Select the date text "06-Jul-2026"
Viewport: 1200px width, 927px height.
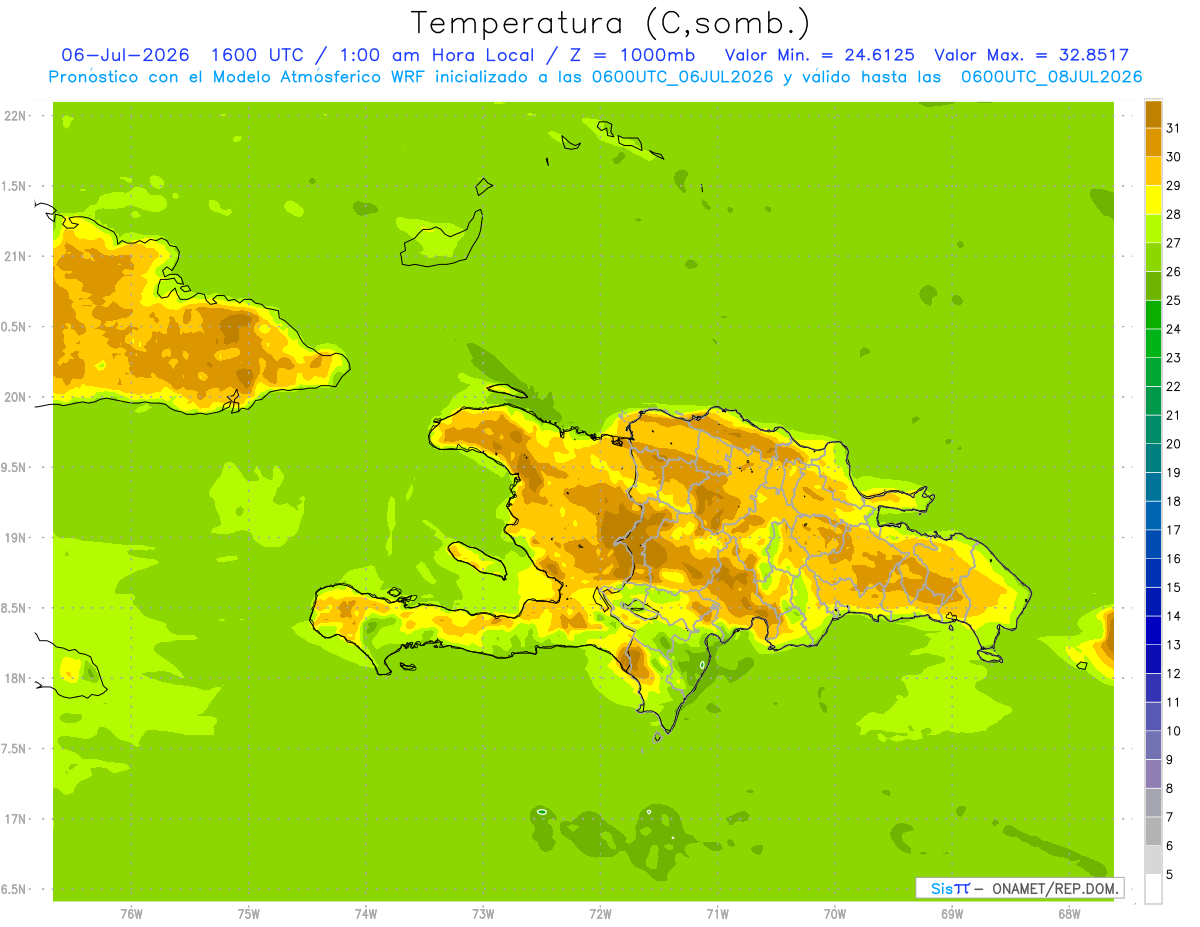point(125,55)
